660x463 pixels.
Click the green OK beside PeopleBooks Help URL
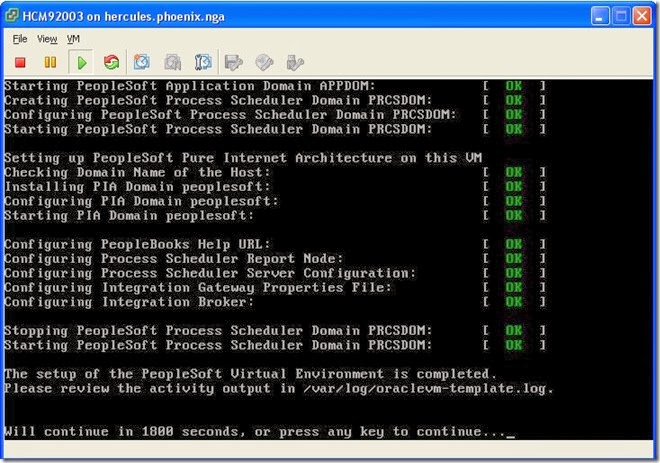click(514, 244)
